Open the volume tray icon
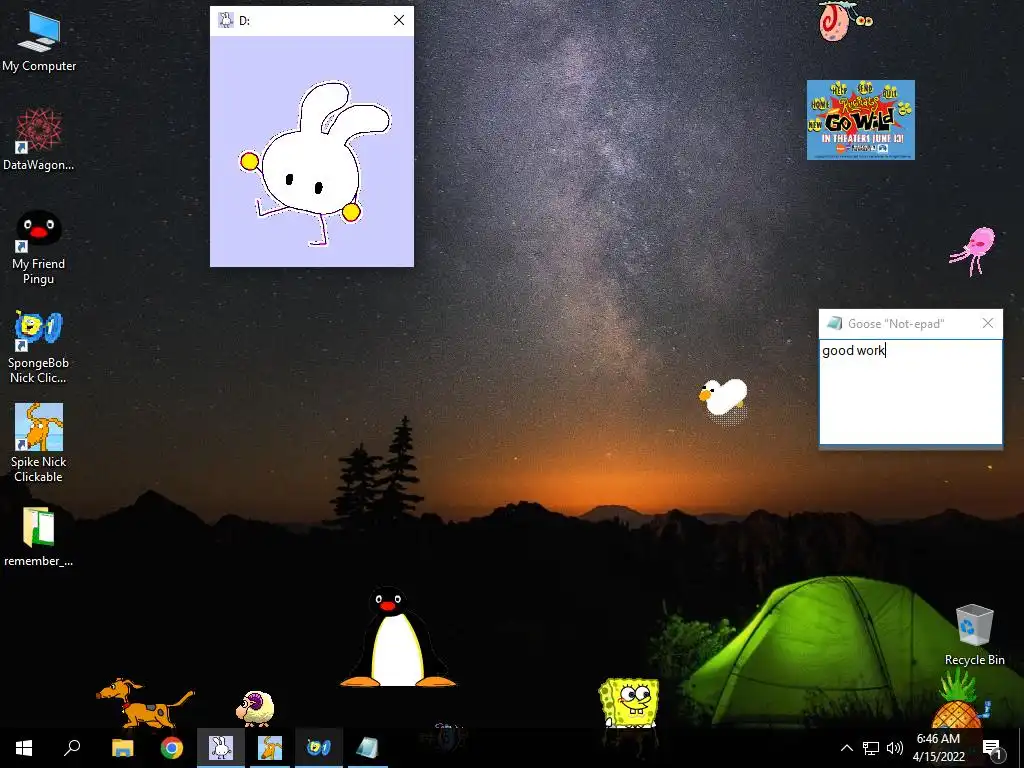1024x768 pixels. pos(895,748)
